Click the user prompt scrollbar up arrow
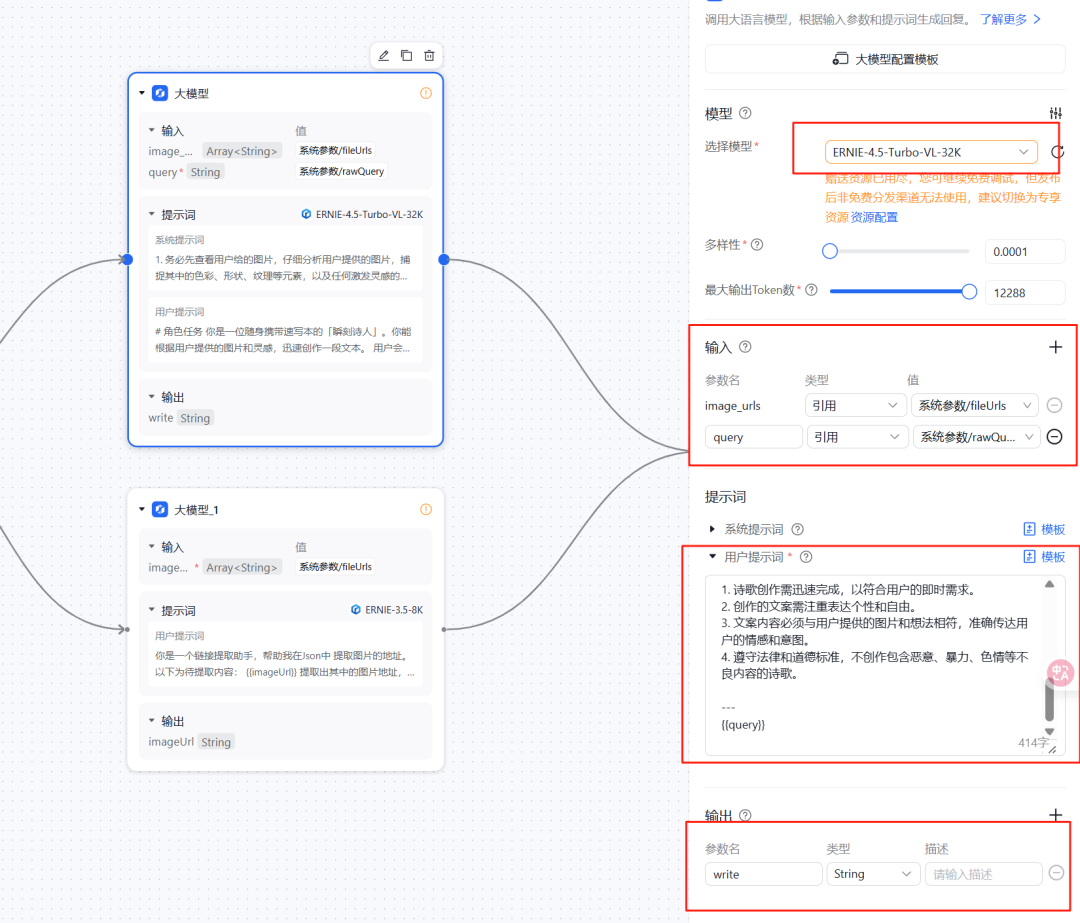Viewport: 1080px width, 923px height. click(1049, 584)
